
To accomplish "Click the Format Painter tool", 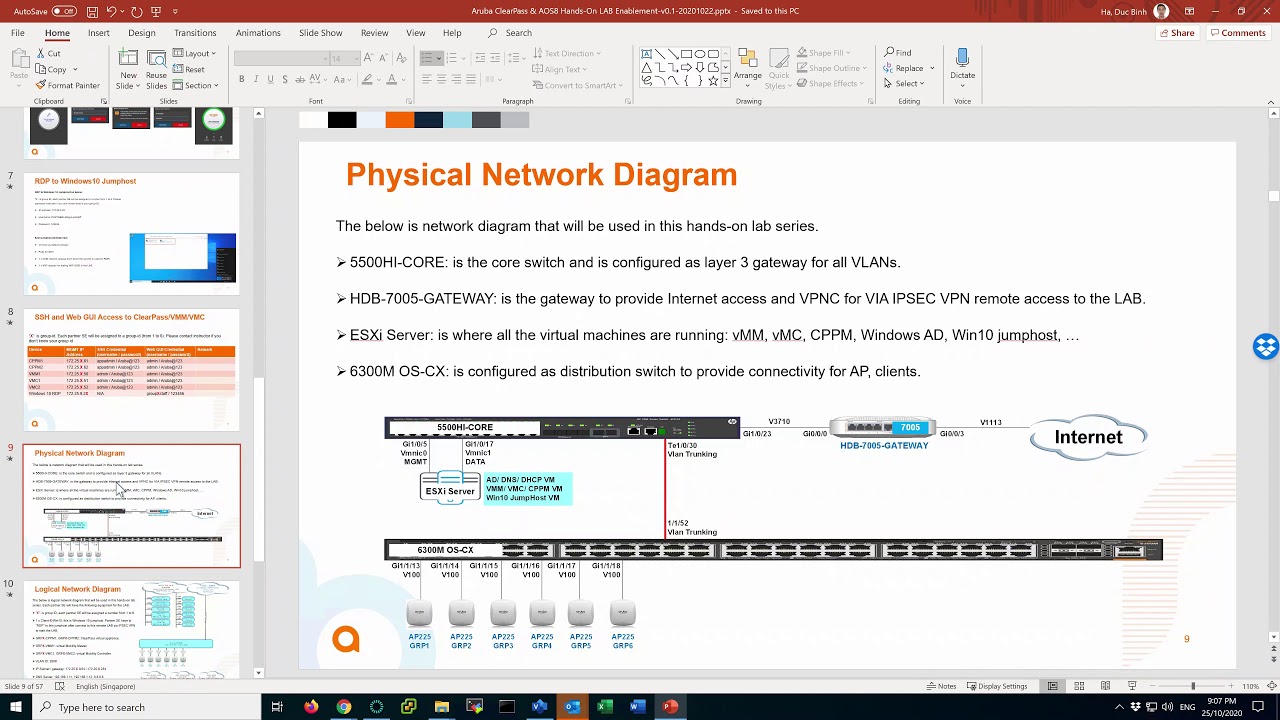I will click(68, 85).
